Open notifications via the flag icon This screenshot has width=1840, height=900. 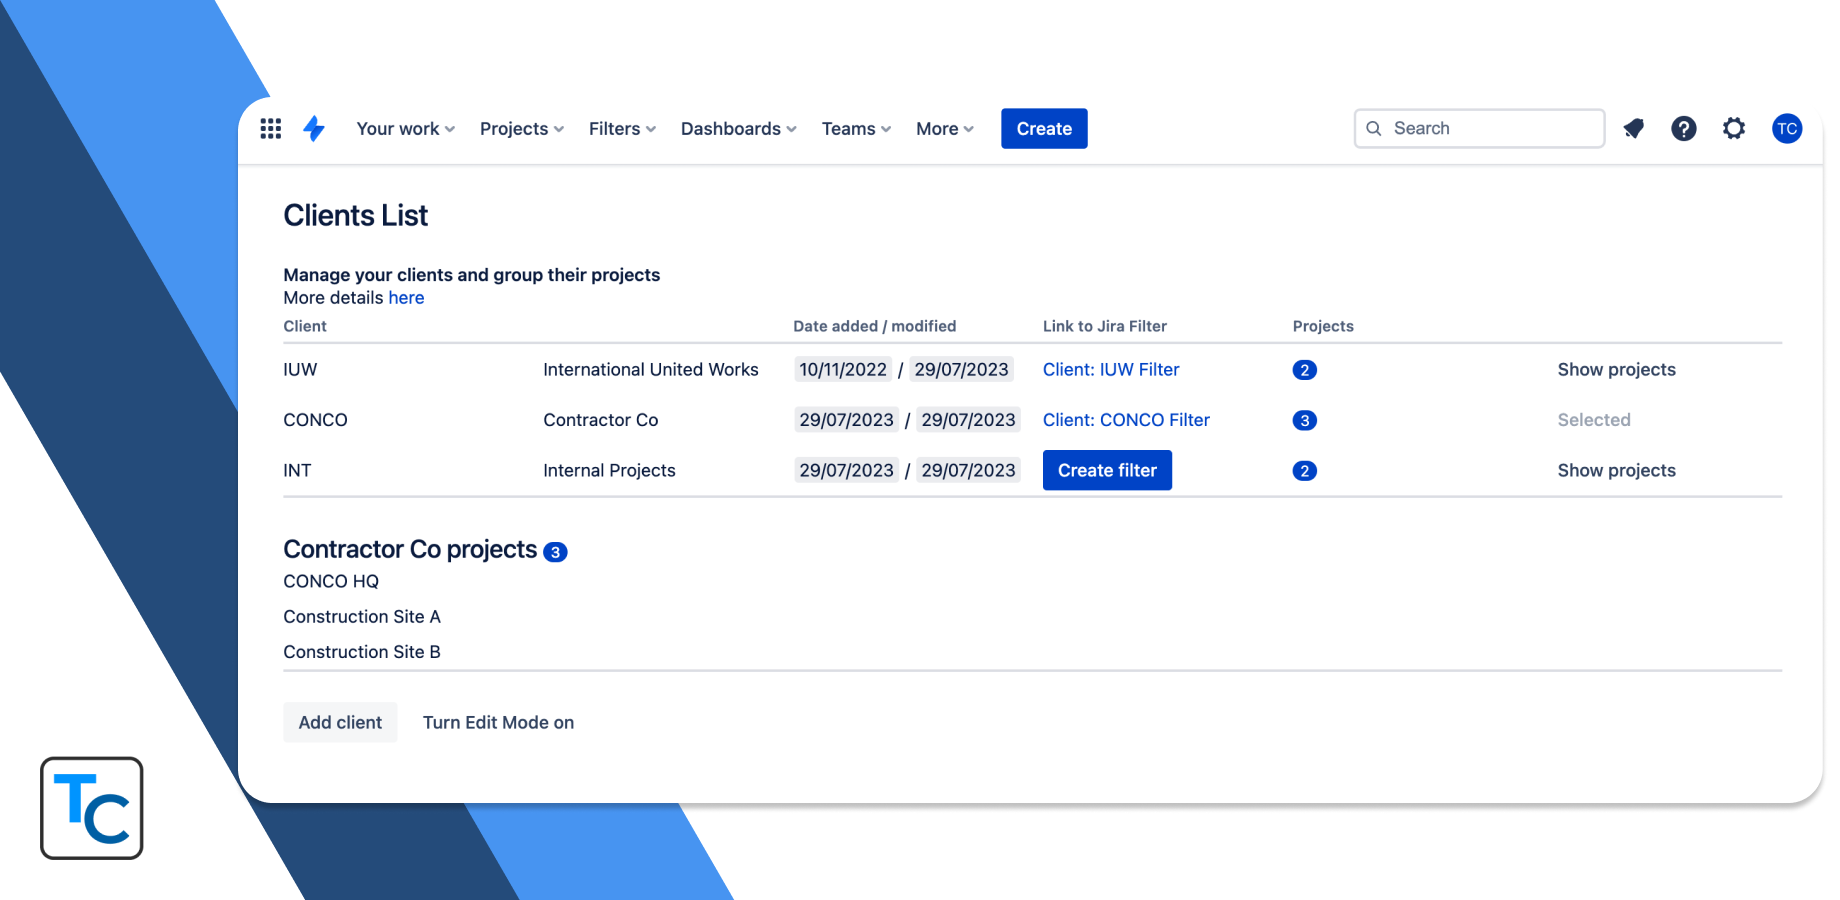1633,128
